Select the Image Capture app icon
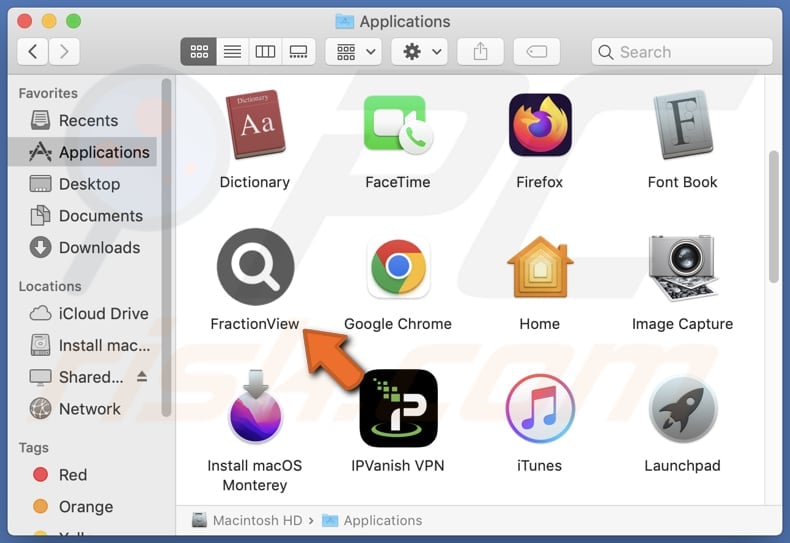Viewport: 790px width, 543px height. [x=683, y=267]
